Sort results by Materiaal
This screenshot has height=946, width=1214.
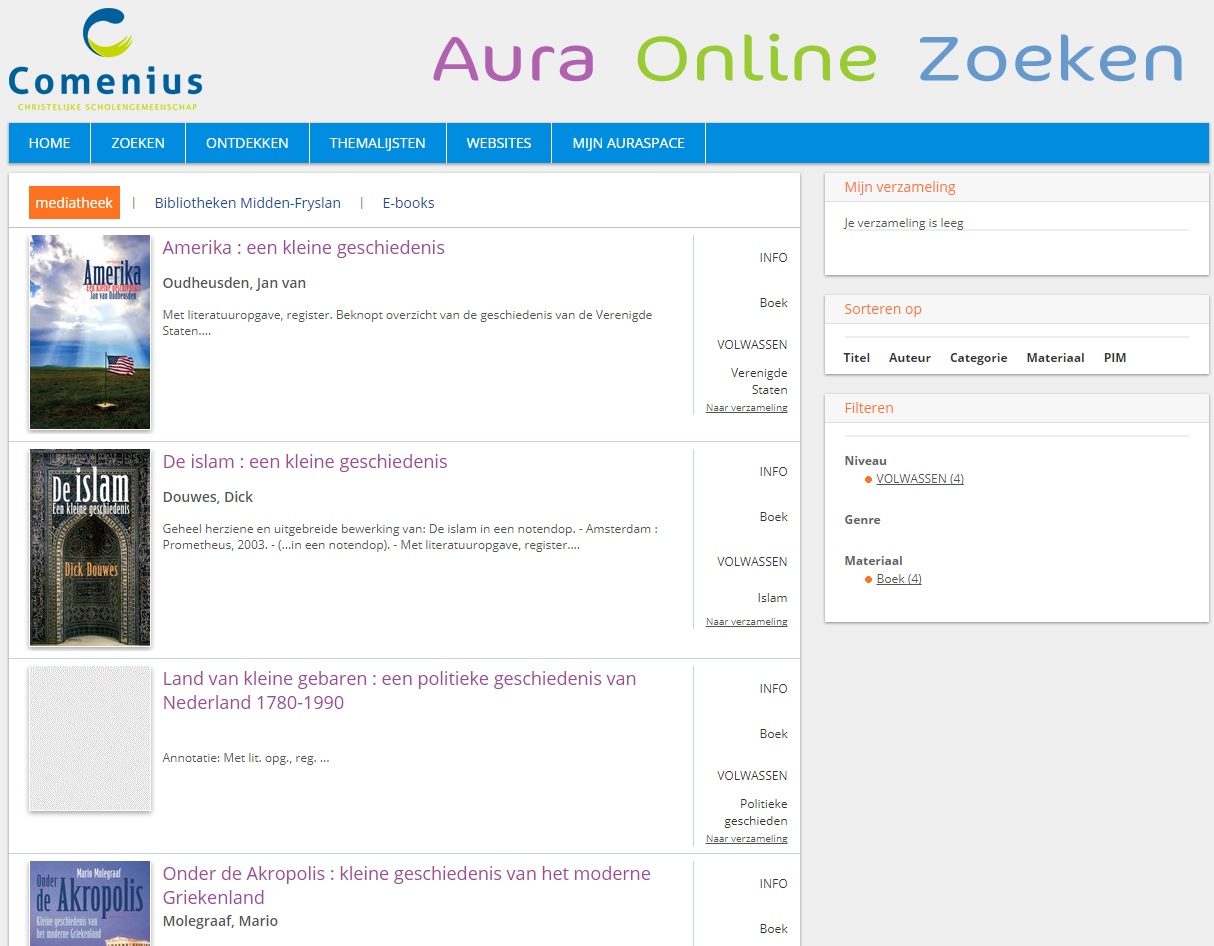(1055, 358)
